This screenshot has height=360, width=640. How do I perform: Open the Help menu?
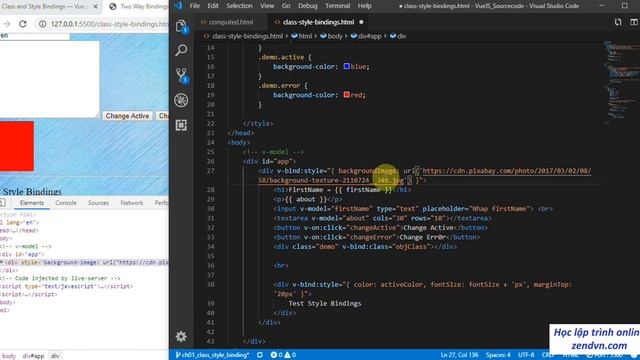(x=364, y=6)
